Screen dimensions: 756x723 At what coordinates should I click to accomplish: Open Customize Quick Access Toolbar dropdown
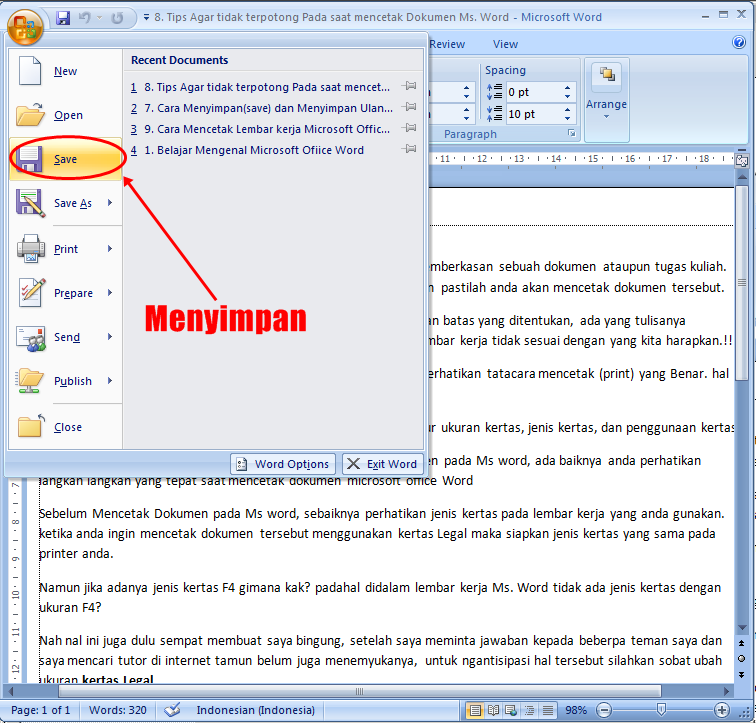(x=147, y=17)
